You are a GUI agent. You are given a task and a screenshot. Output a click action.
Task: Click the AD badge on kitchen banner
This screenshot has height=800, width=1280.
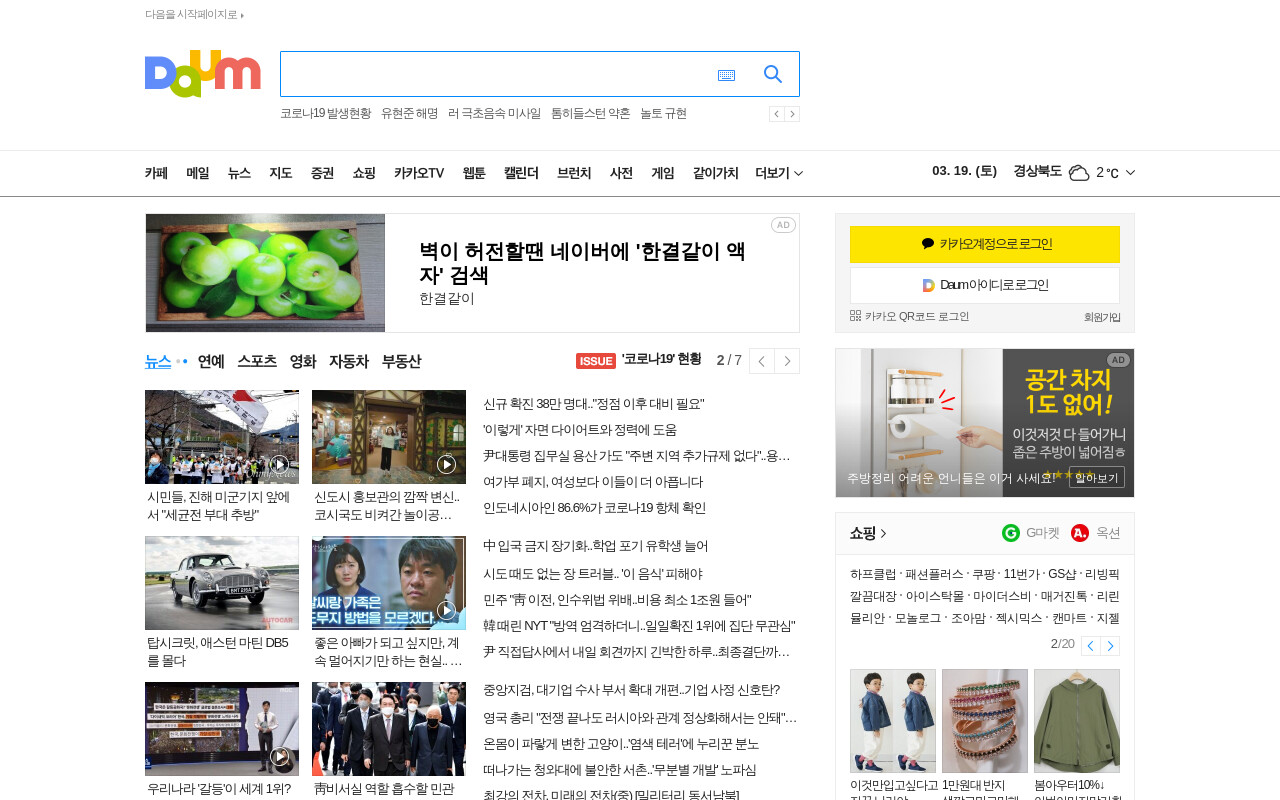click(x=1118, y=360)
